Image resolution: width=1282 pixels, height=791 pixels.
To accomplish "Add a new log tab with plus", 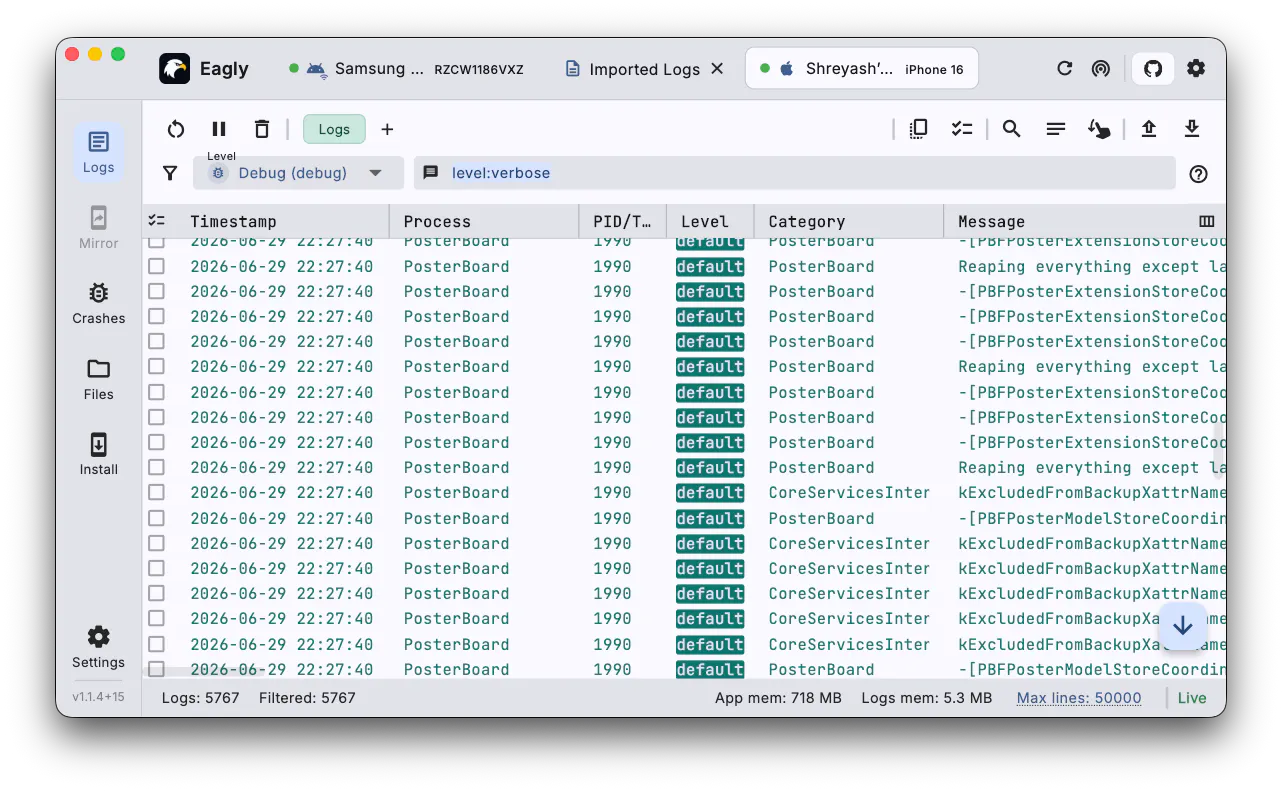I will click(387, 129).
